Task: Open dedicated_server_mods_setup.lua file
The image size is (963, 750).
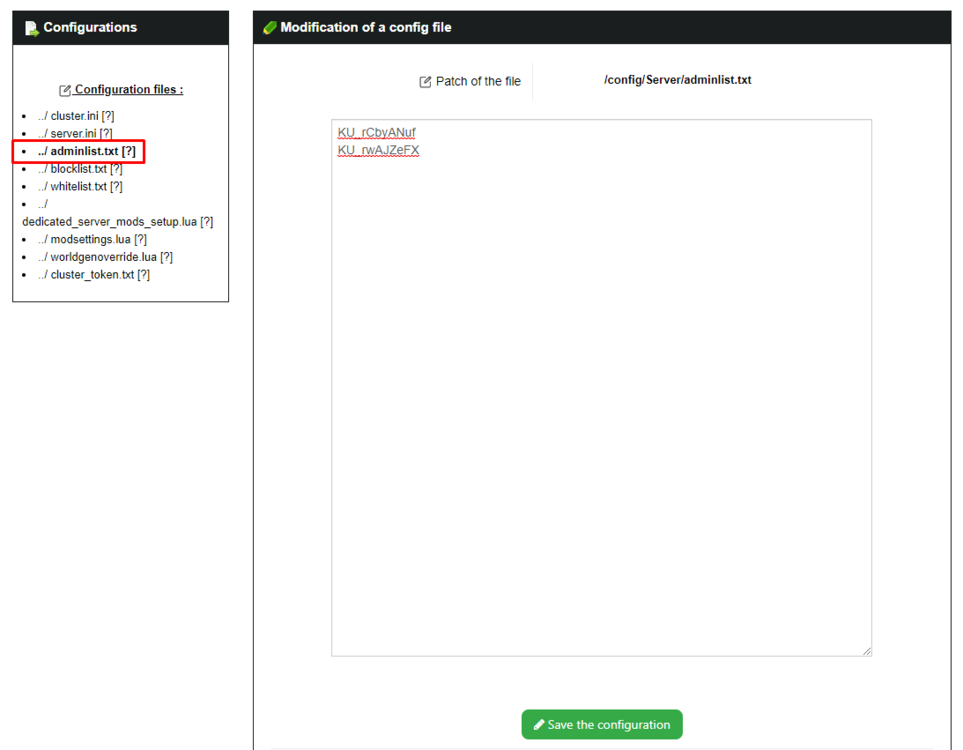Action: pyautogui.click(x=109, y=222)
